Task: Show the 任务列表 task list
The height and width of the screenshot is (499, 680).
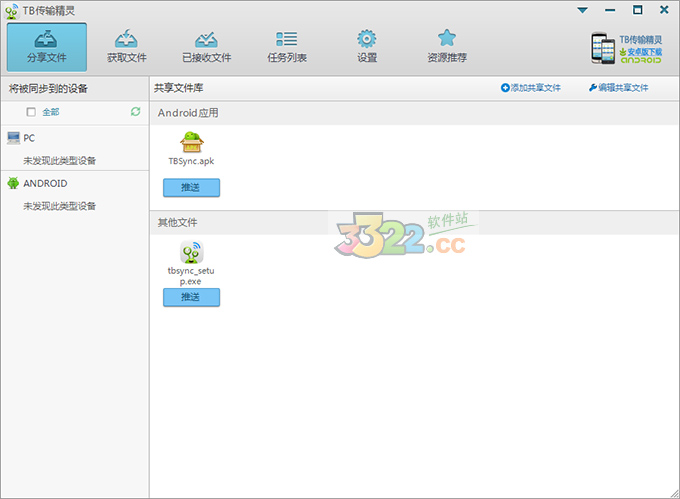Action: [287, 47]
